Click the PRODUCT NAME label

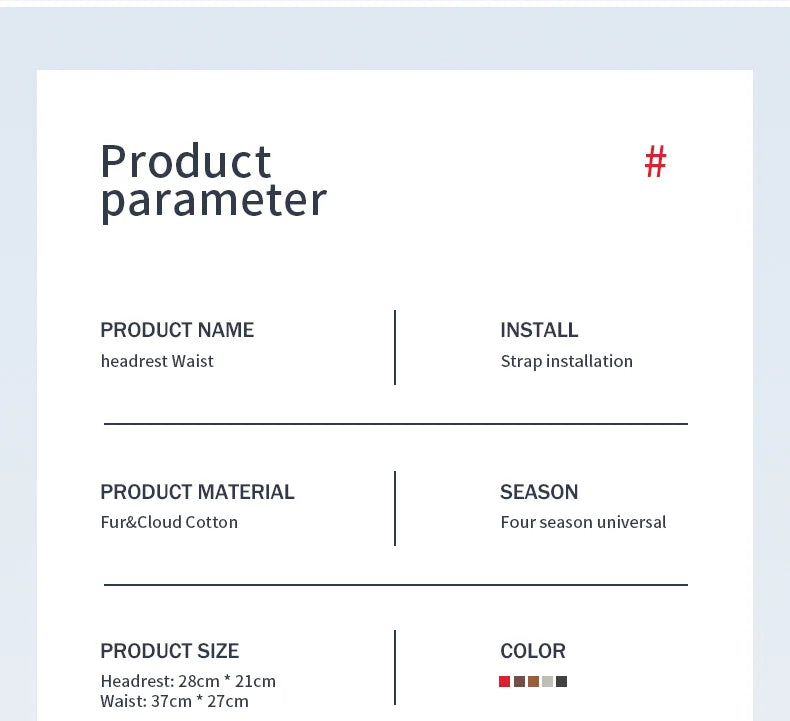pyautogui.click(x=177, y=330)
